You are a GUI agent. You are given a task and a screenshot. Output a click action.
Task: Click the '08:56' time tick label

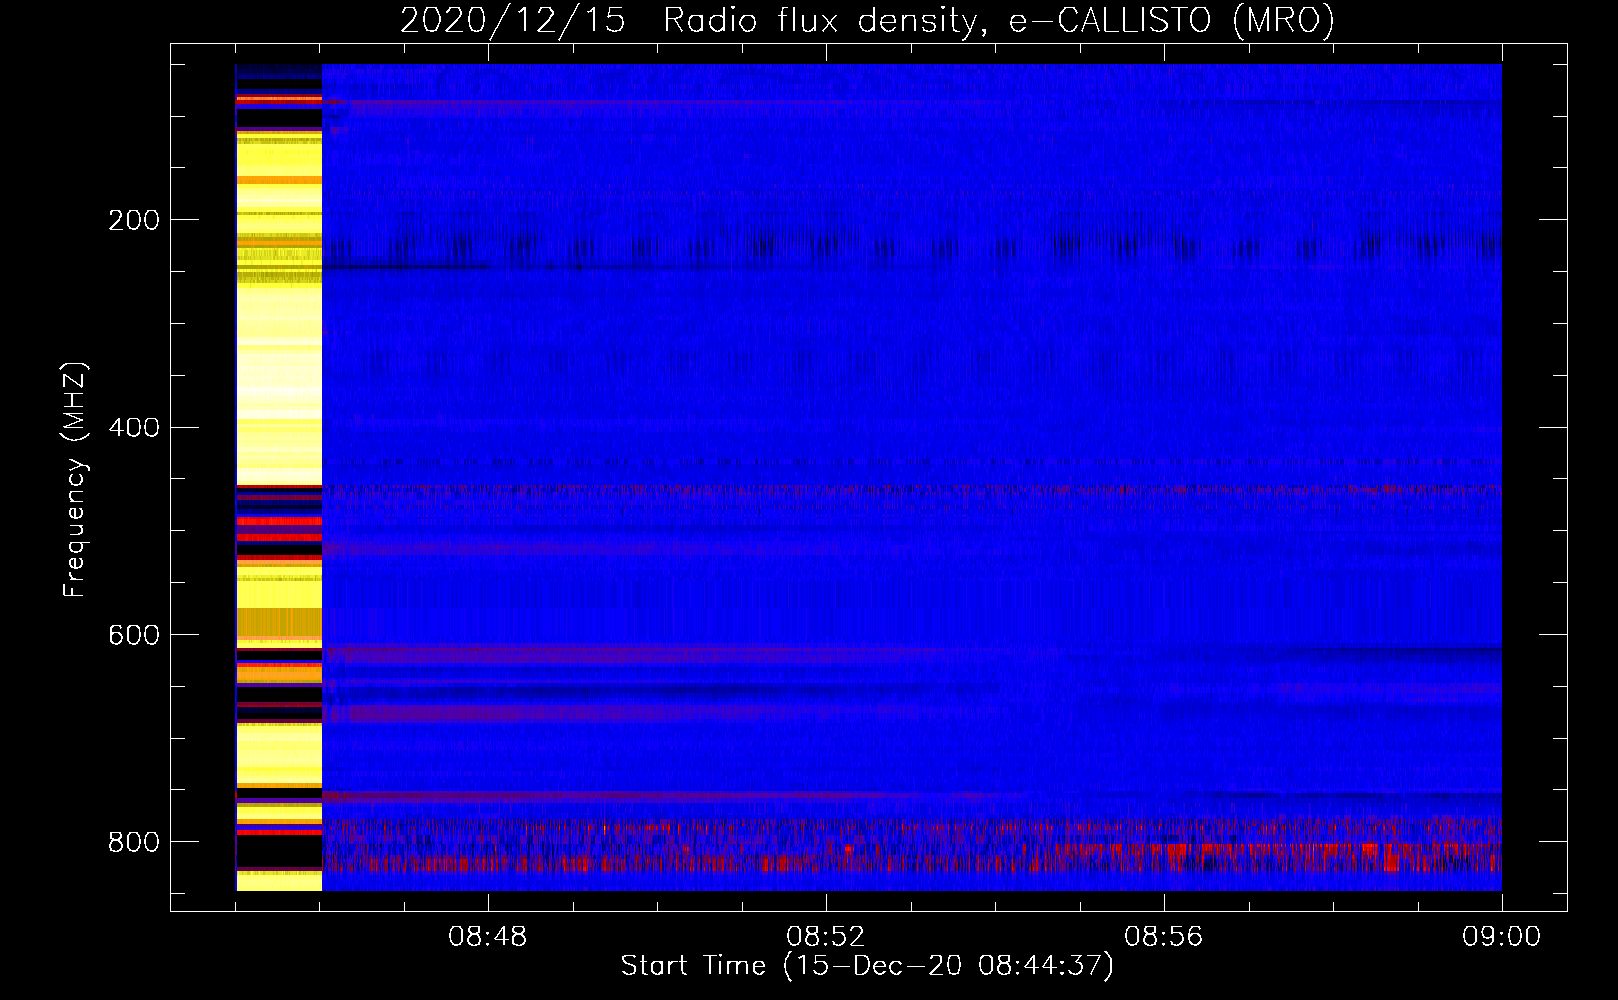click(x=1164, y=937)
